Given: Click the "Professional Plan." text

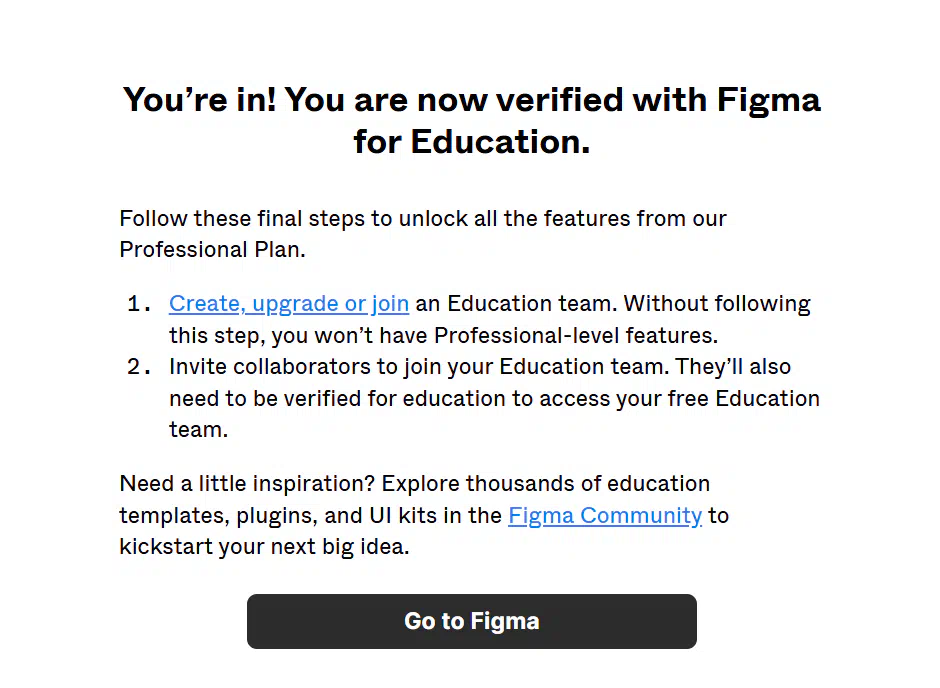Looking at the screenshot, I should click(212, 249).
